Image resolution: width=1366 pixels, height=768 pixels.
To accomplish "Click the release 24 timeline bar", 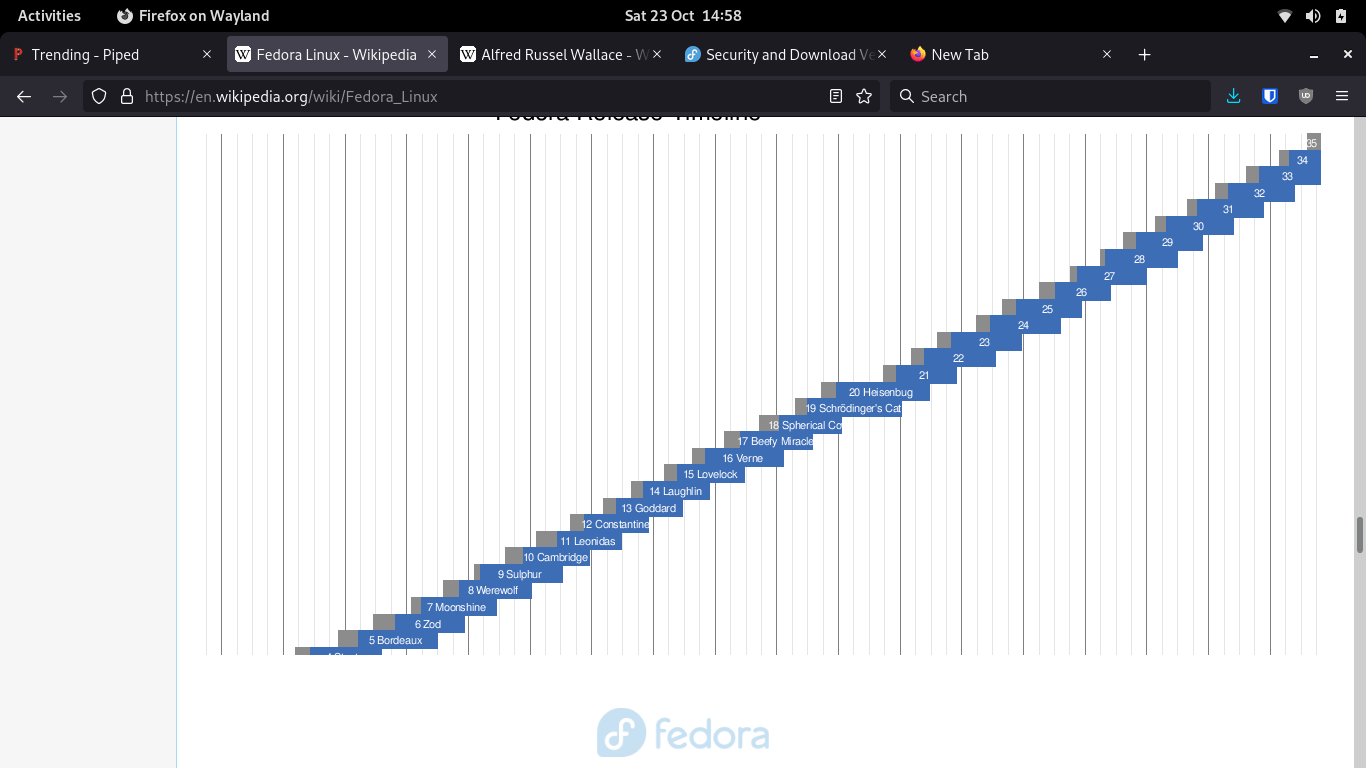I will point(1025,325).
